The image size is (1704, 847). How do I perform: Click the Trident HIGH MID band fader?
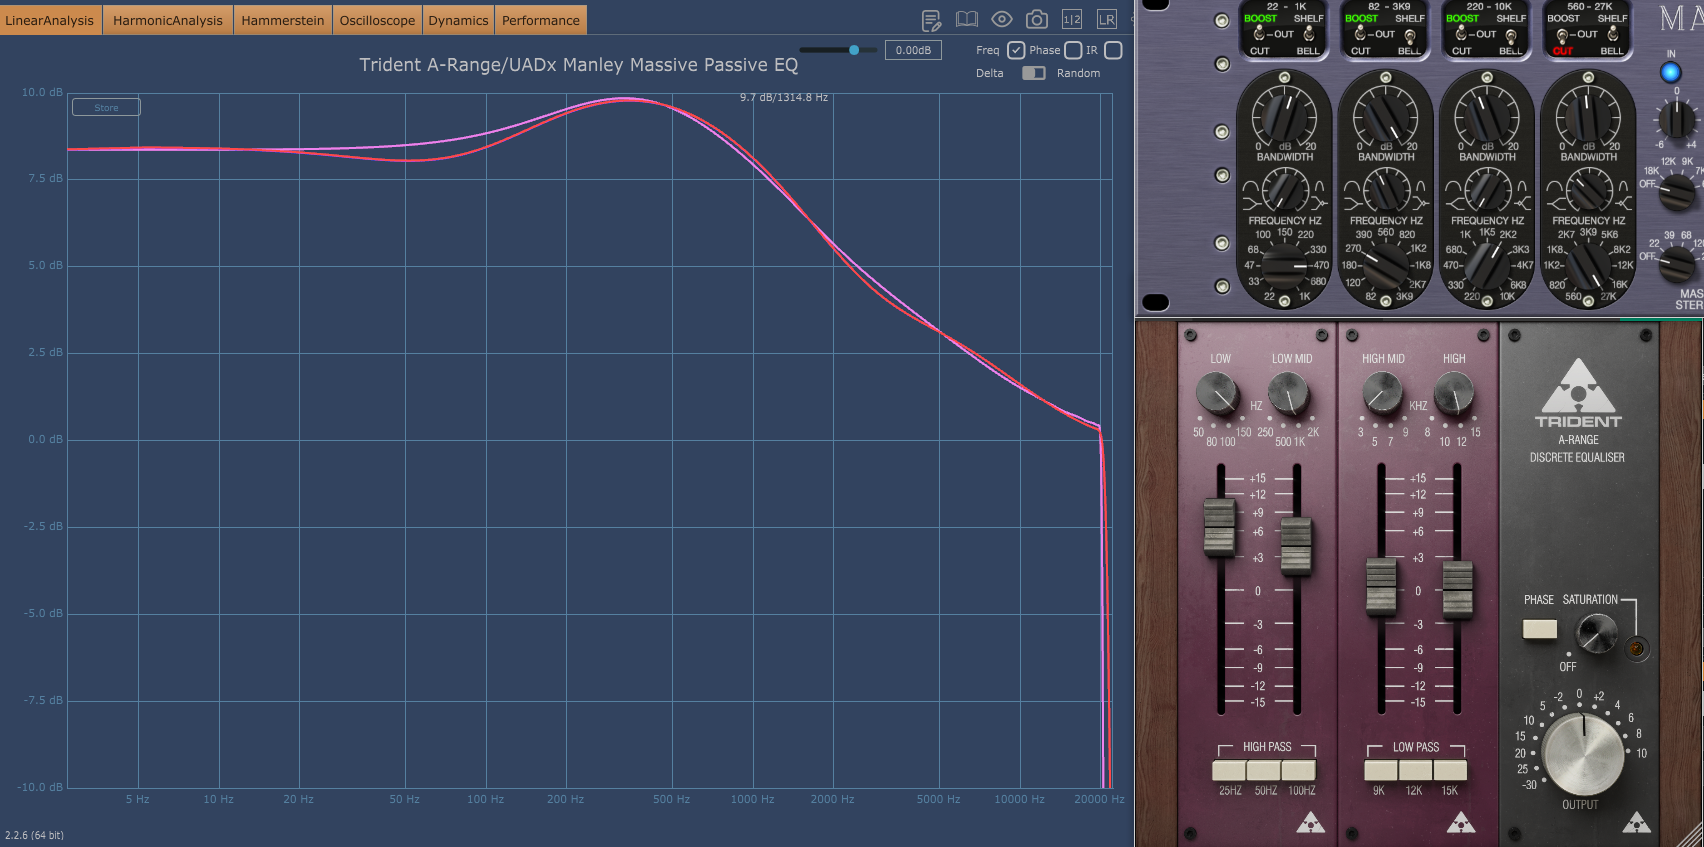click(1381, 586)
